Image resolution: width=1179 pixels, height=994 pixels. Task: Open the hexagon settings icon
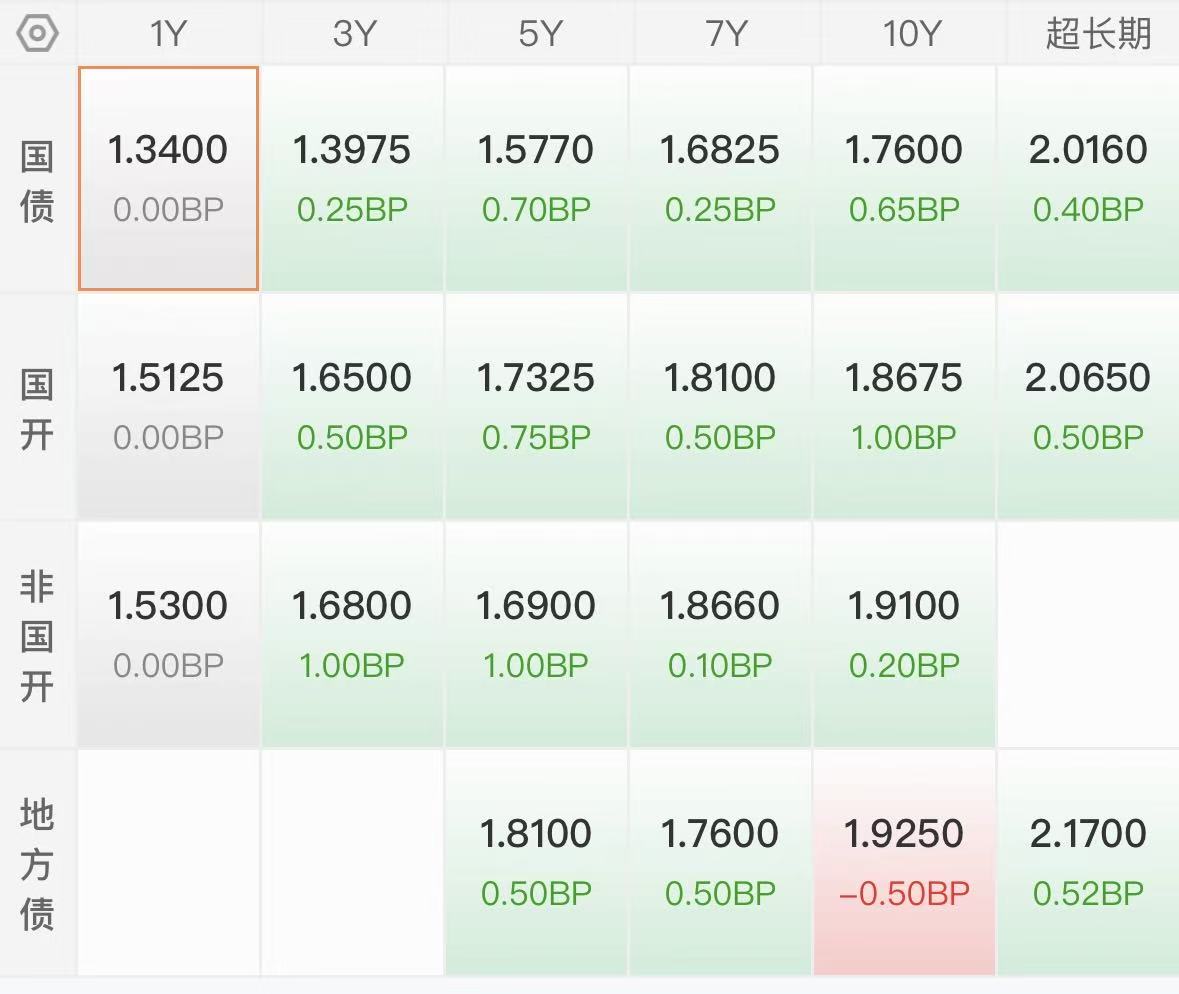(37, 33)
